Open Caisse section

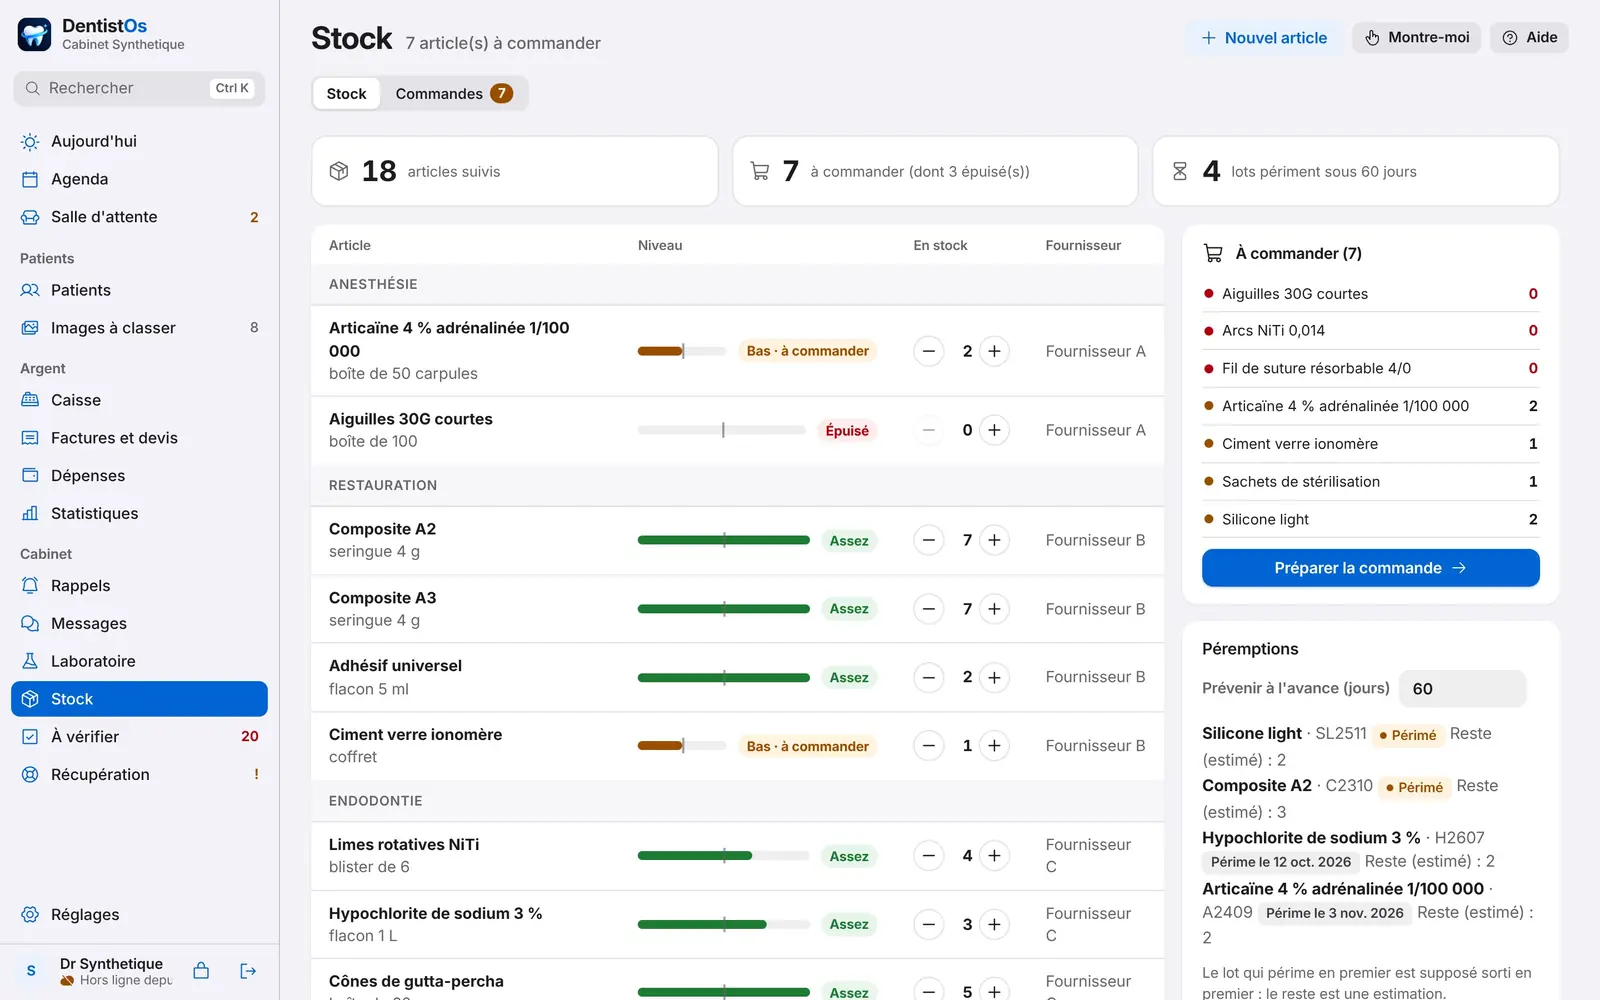[x=139, y=400]
